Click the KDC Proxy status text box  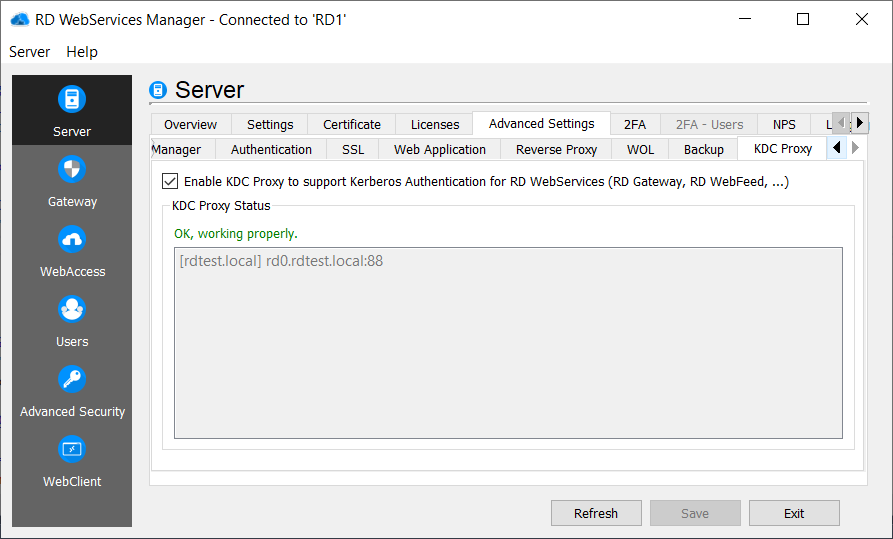click(508, 343)
